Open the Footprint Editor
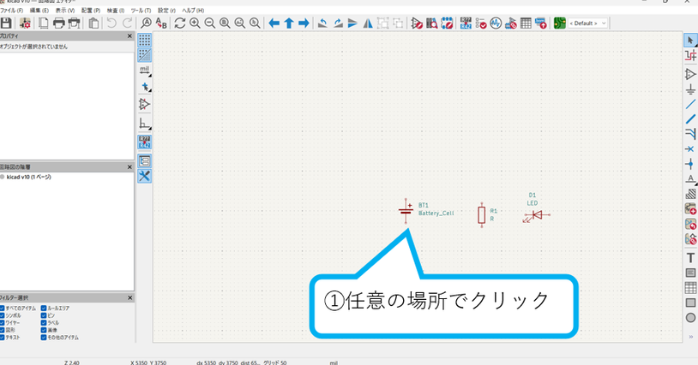 (447, 23)
